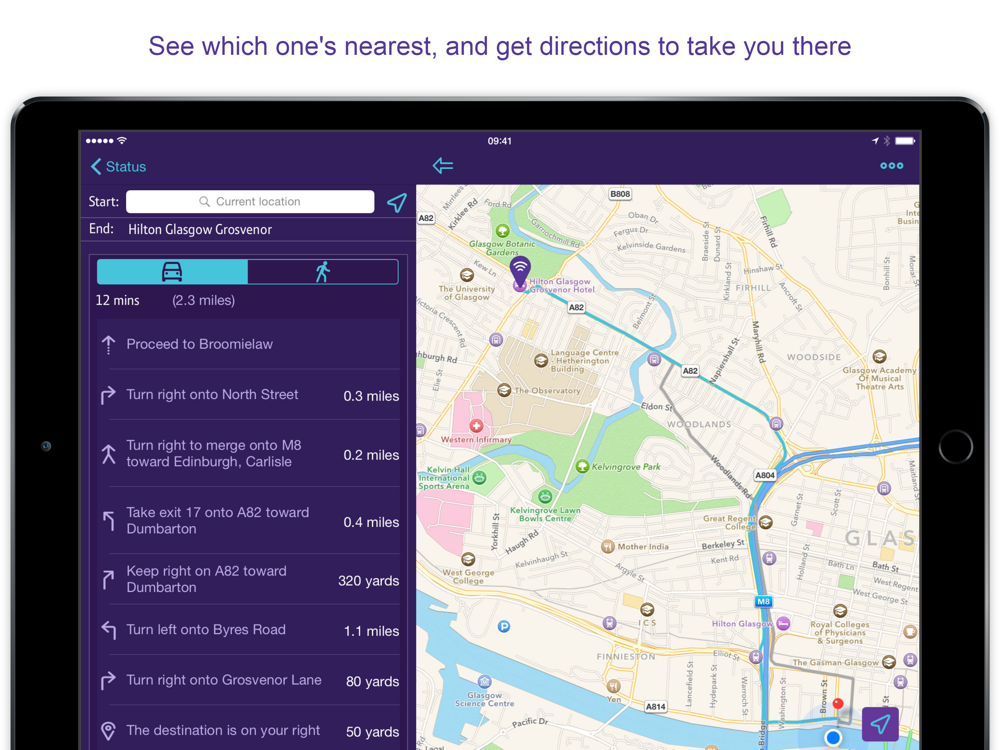Tap the University of Glasgow icon
1000x750 pixels.
point(467,275)
